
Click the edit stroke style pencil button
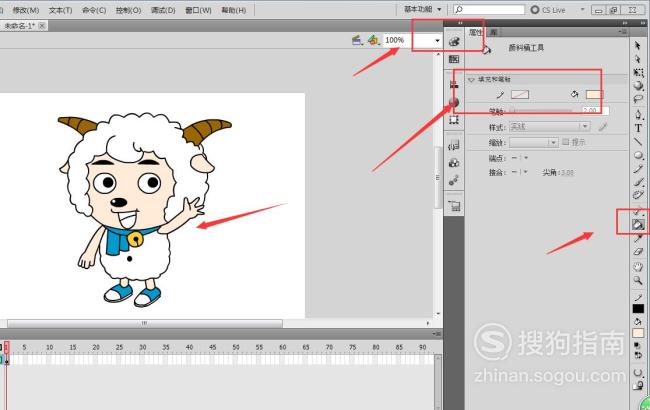pos(603,127)
